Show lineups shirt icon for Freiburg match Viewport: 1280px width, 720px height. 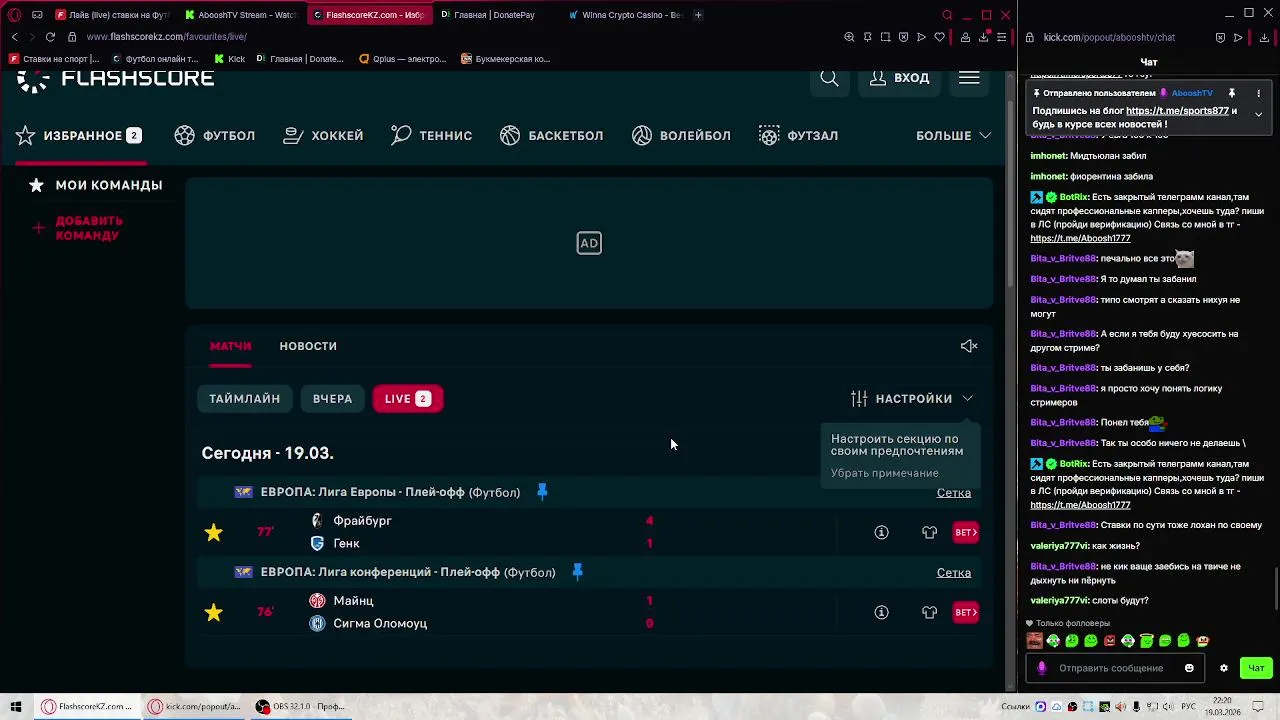(x=929, y=532)
